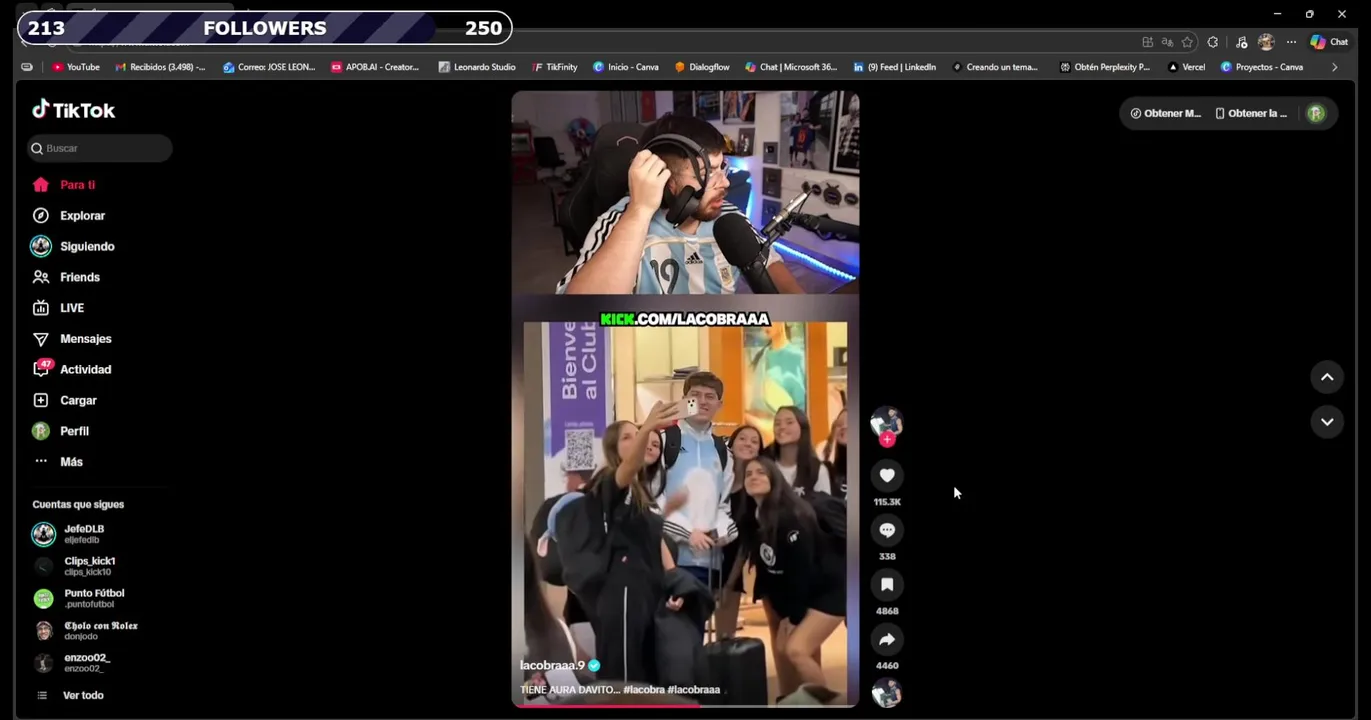Viewport: 1371px width, 720px height.
Task: Add page to favorites star icon
Action: click(x=1187, y=42)
